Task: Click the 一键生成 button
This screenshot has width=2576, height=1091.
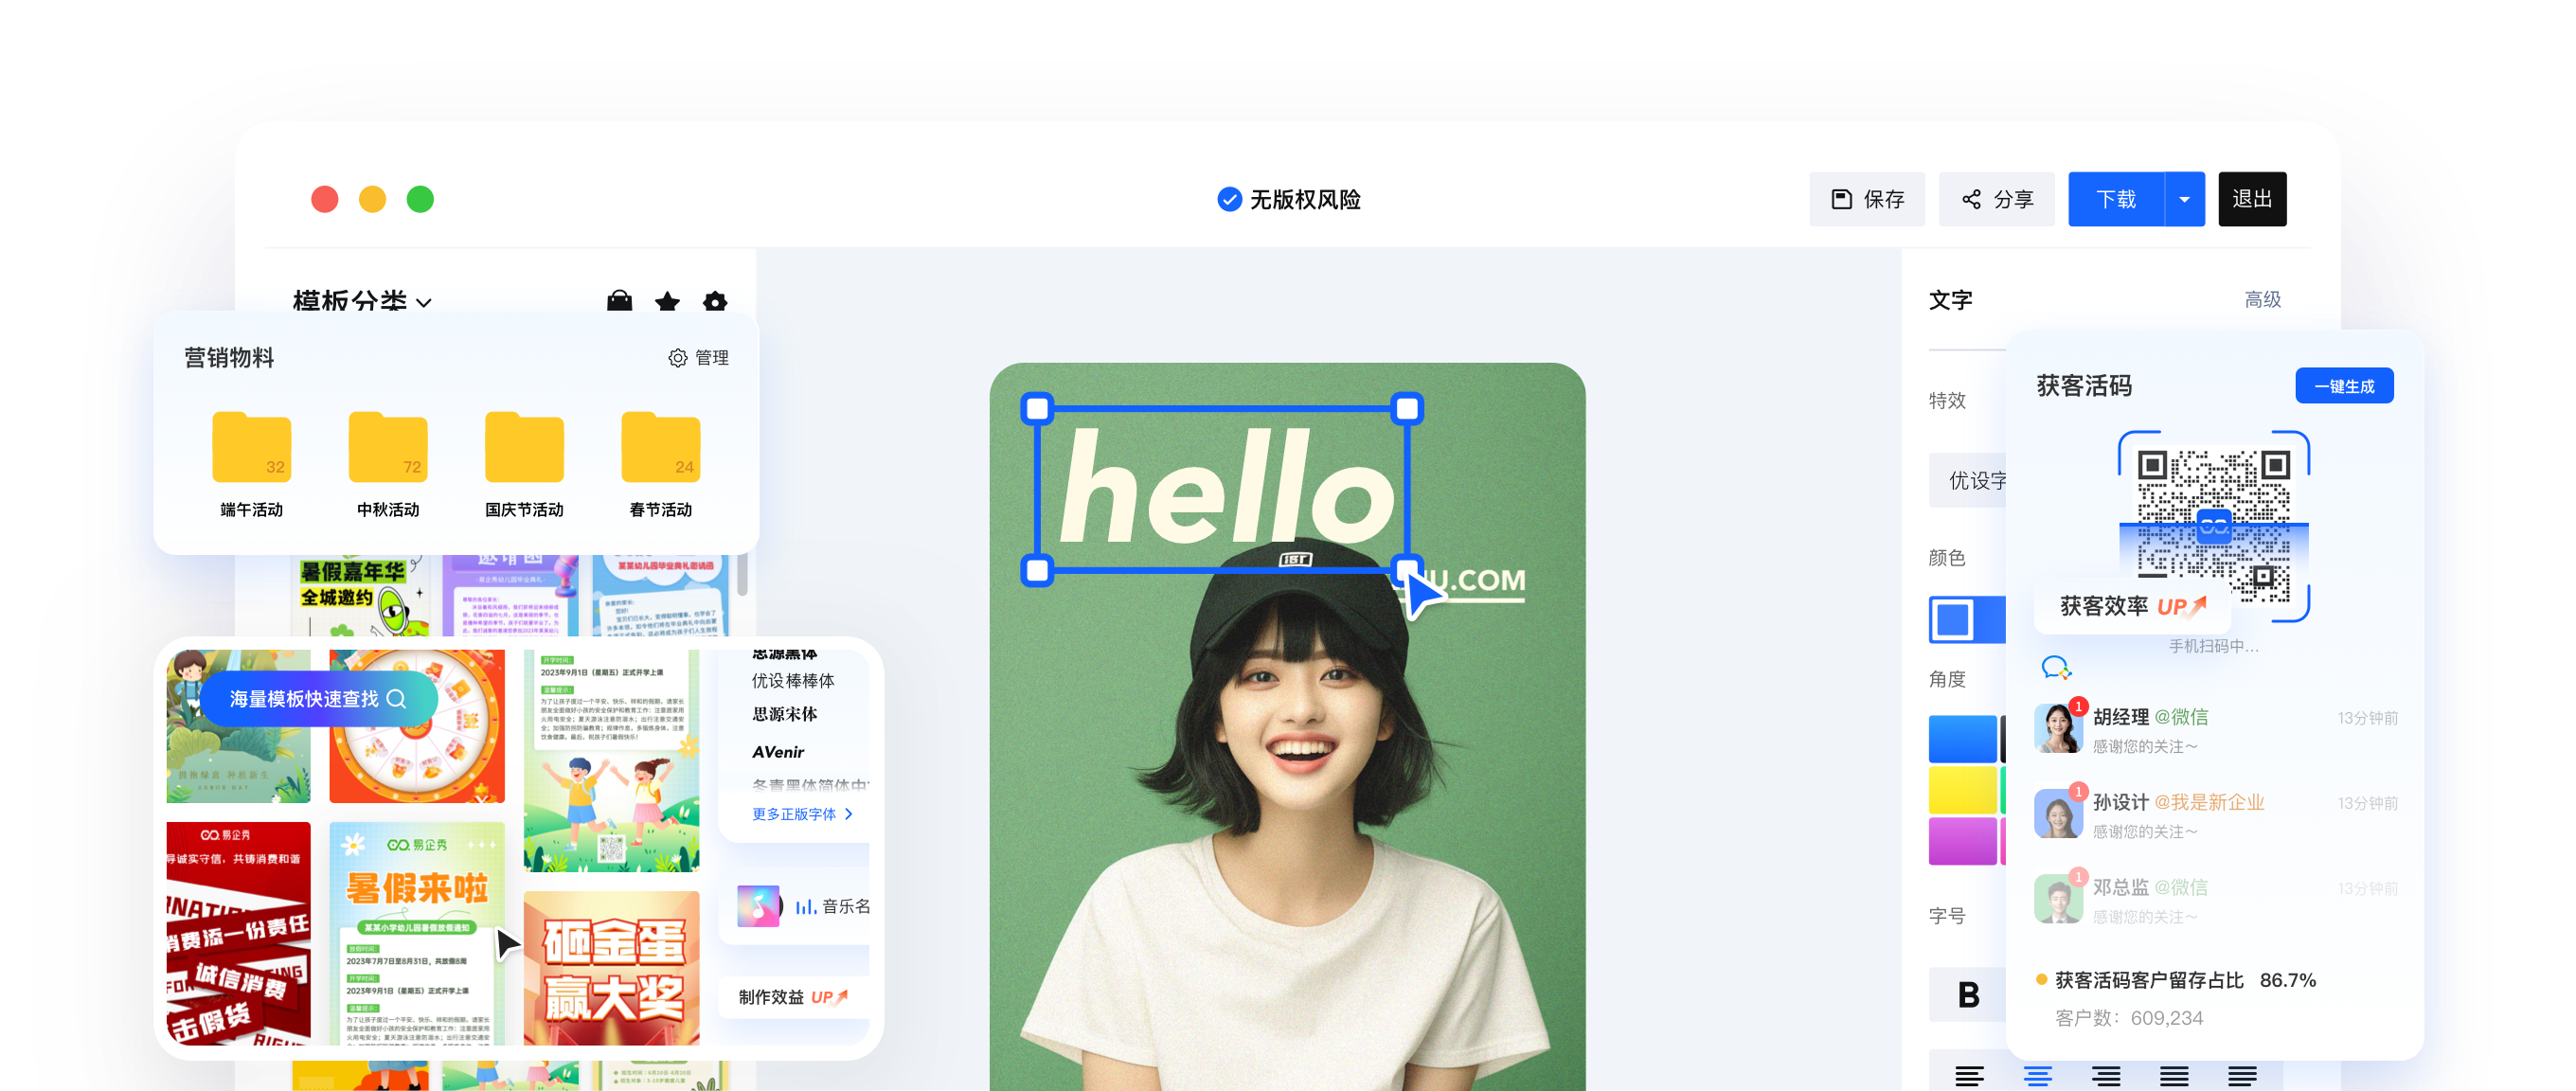Action: point(2343,386)
